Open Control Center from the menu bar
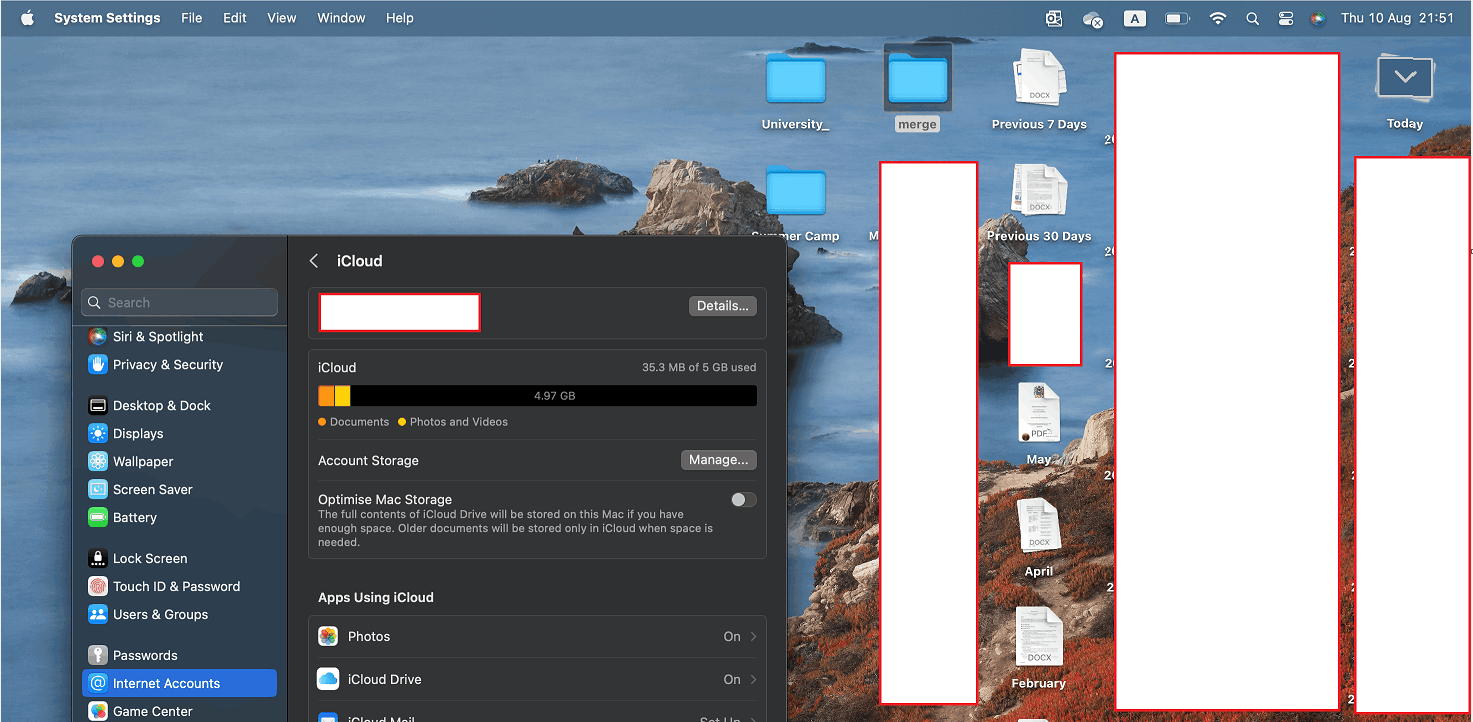Image resolution: width=1473 pixels, height=722 pixels. (x=1286, y=18)
